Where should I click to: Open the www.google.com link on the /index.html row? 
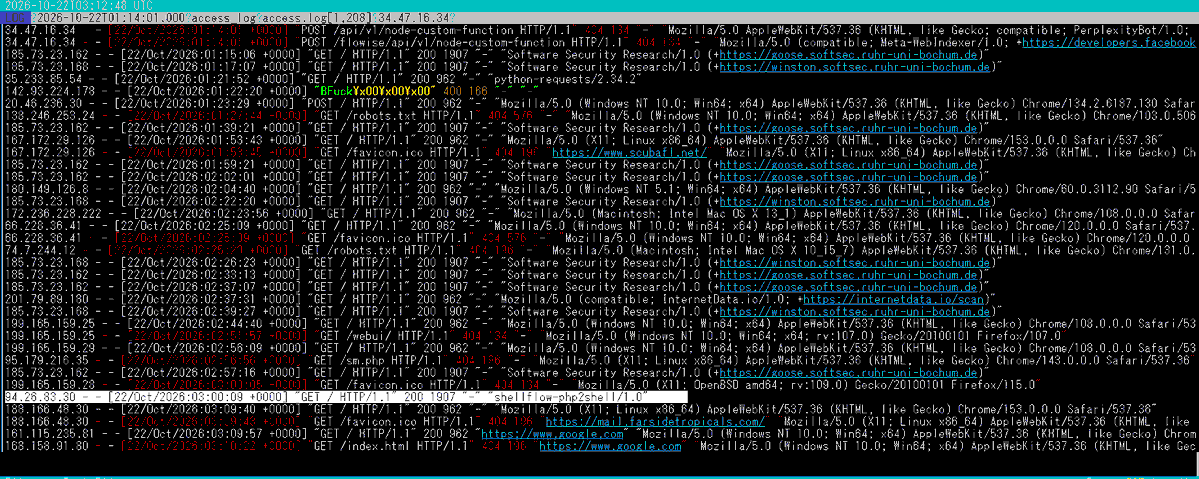coord(611,446)
